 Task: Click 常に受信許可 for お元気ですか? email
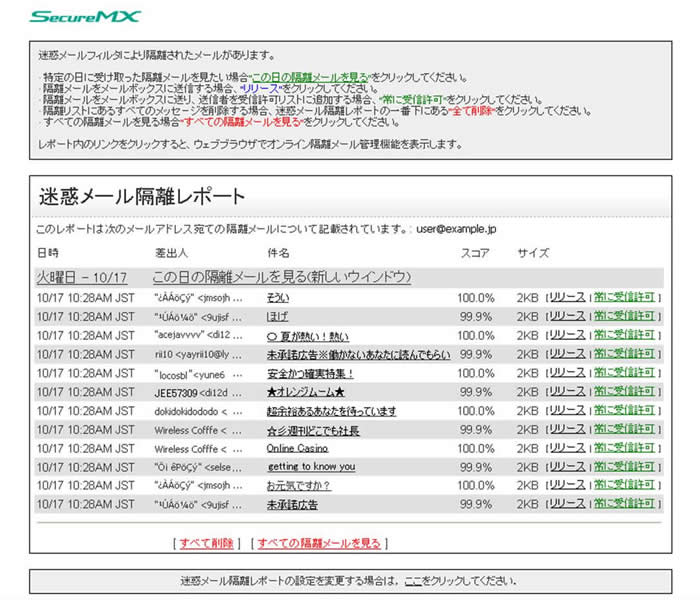(x=625, y=485)
